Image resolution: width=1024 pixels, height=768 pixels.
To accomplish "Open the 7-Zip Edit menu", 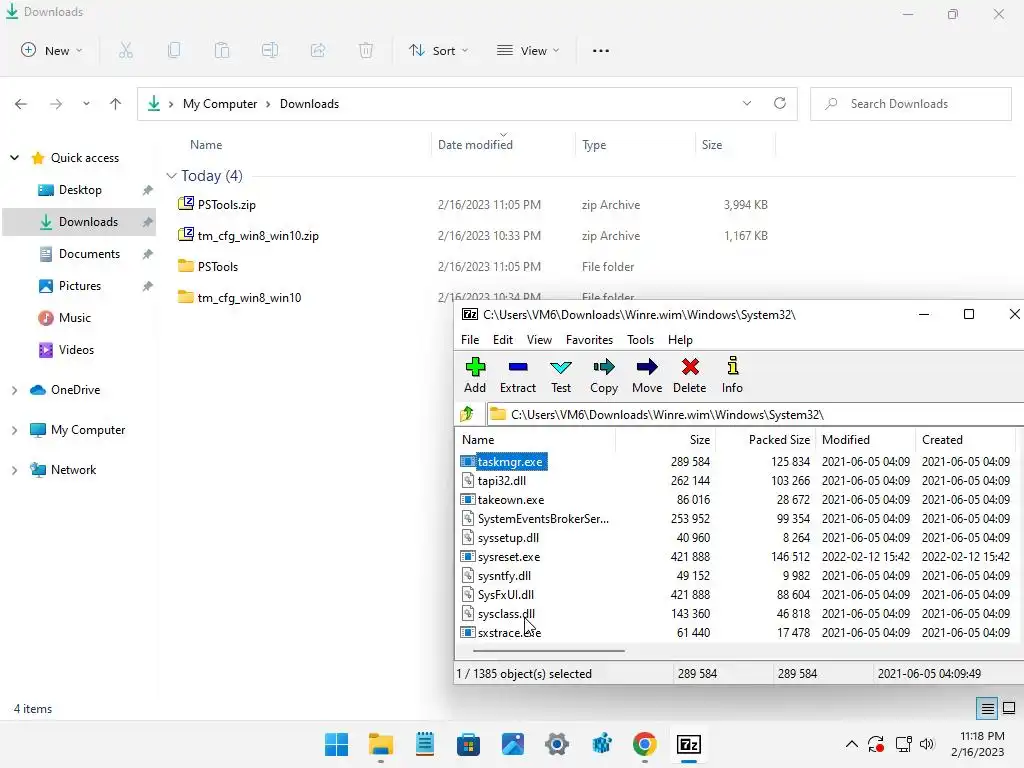I will point(502,340).
